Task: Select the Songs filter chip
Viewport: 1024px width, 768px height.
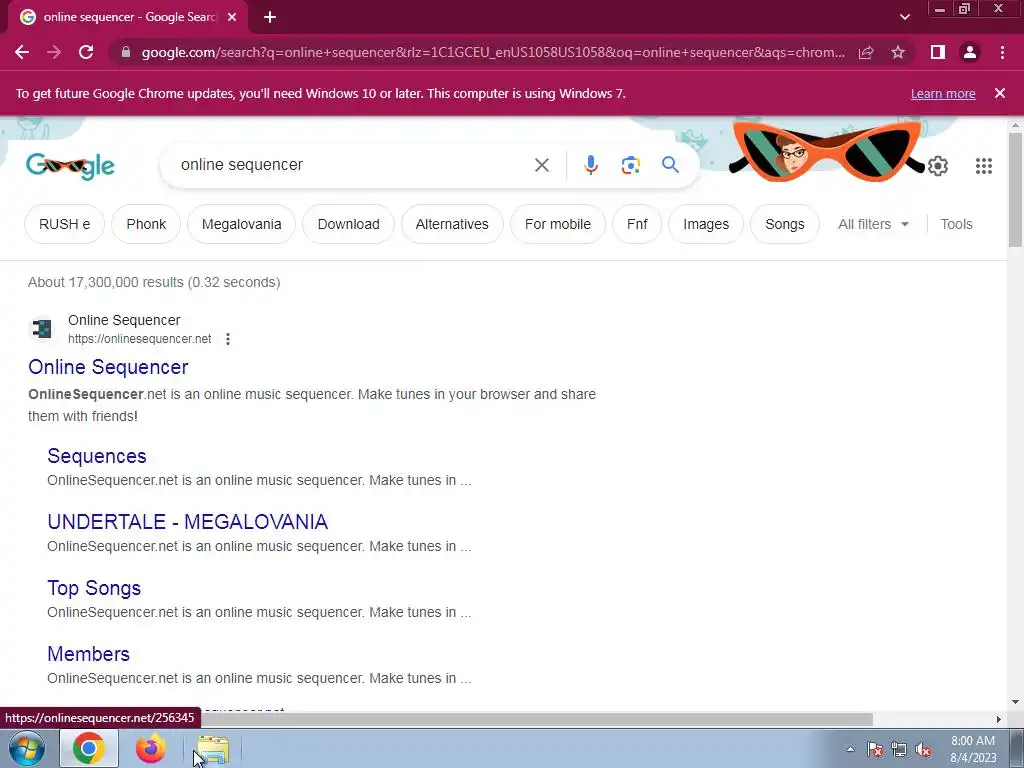Action: coord(784,224)
